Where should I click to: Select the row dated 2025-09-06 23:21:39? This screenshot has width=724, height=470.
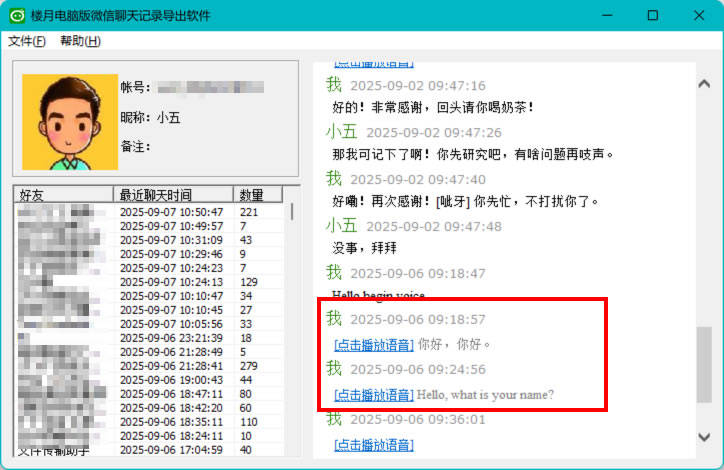[150, 338]
